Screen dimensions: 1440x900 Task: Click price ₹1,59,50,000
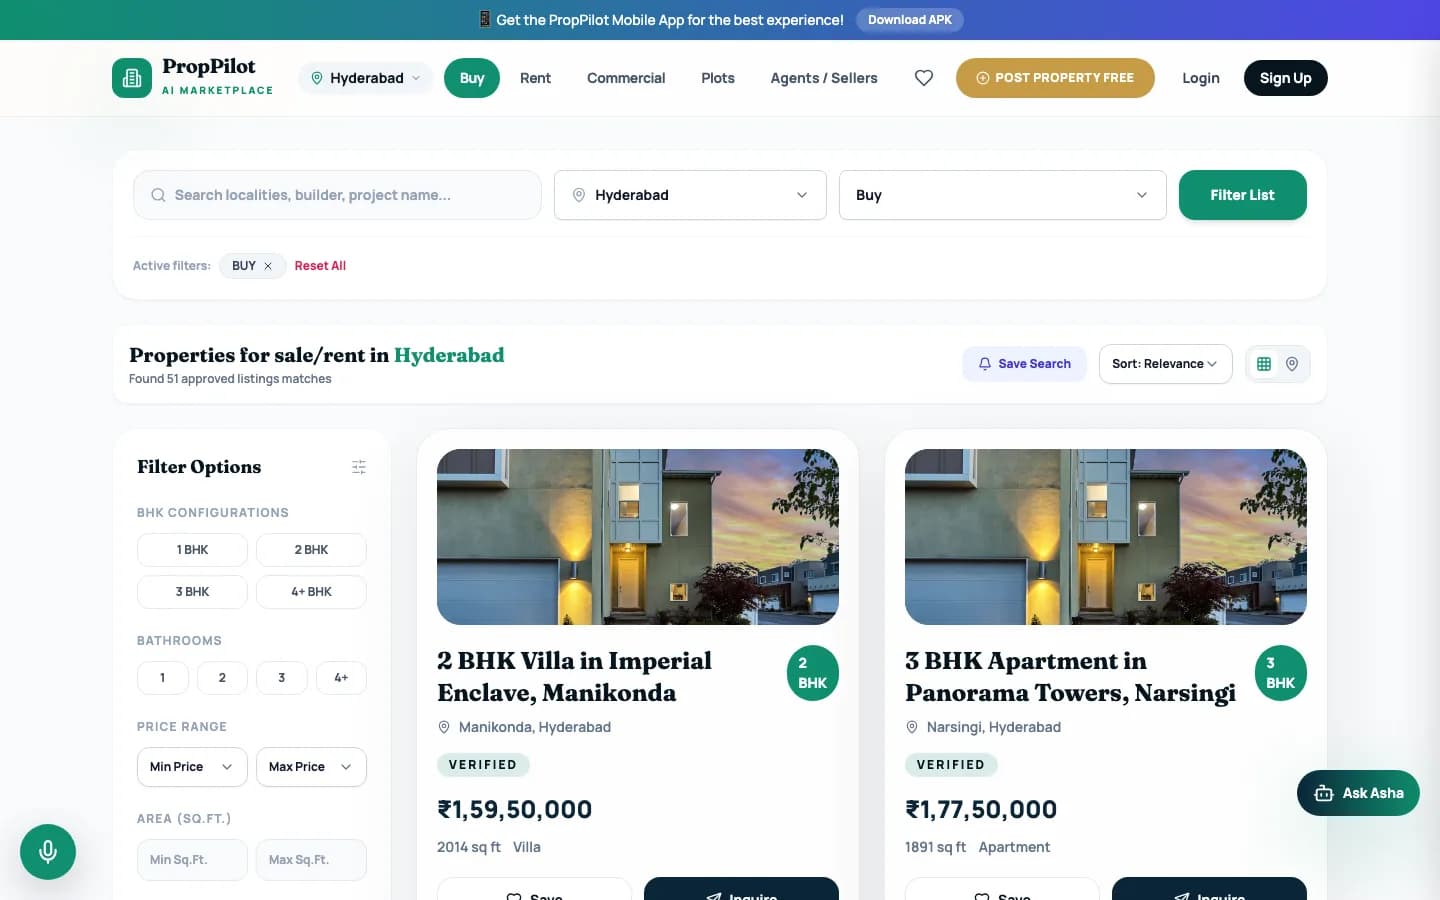point(515,809)
